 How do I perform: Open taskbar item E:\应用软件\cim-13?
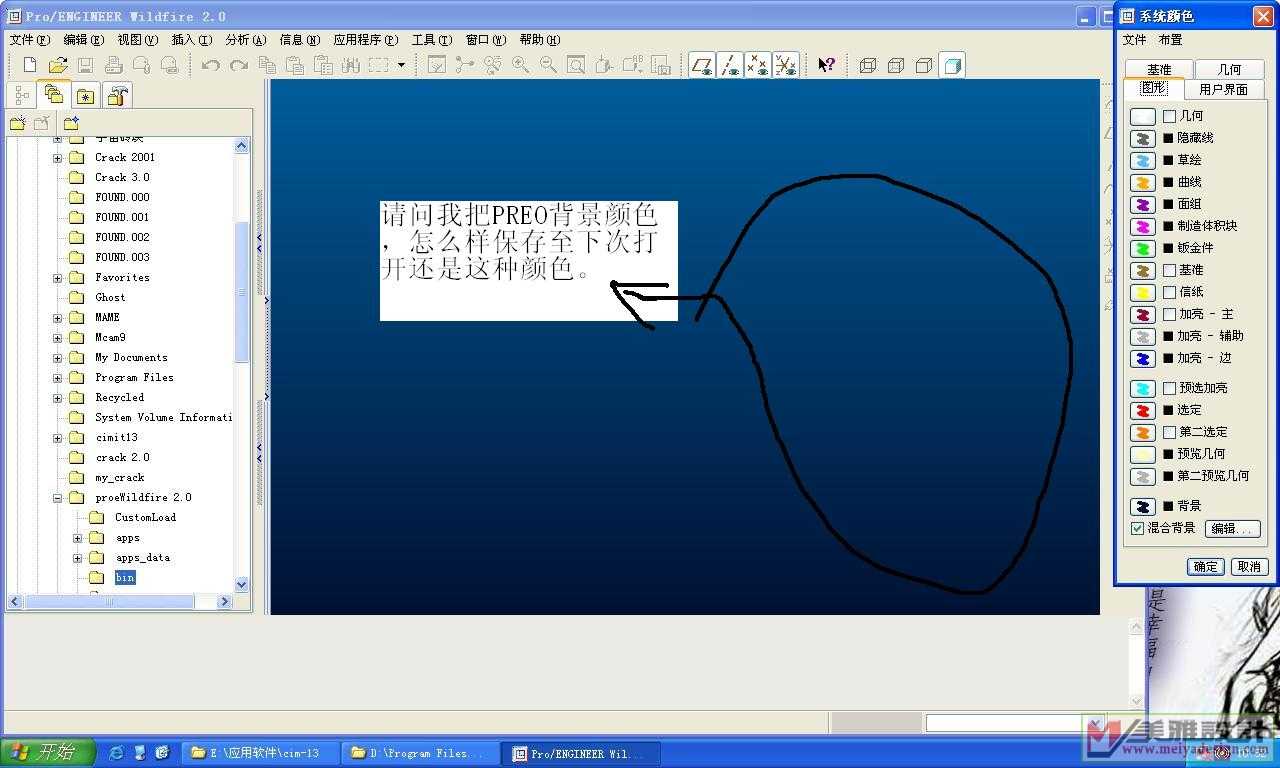[262, 753]
